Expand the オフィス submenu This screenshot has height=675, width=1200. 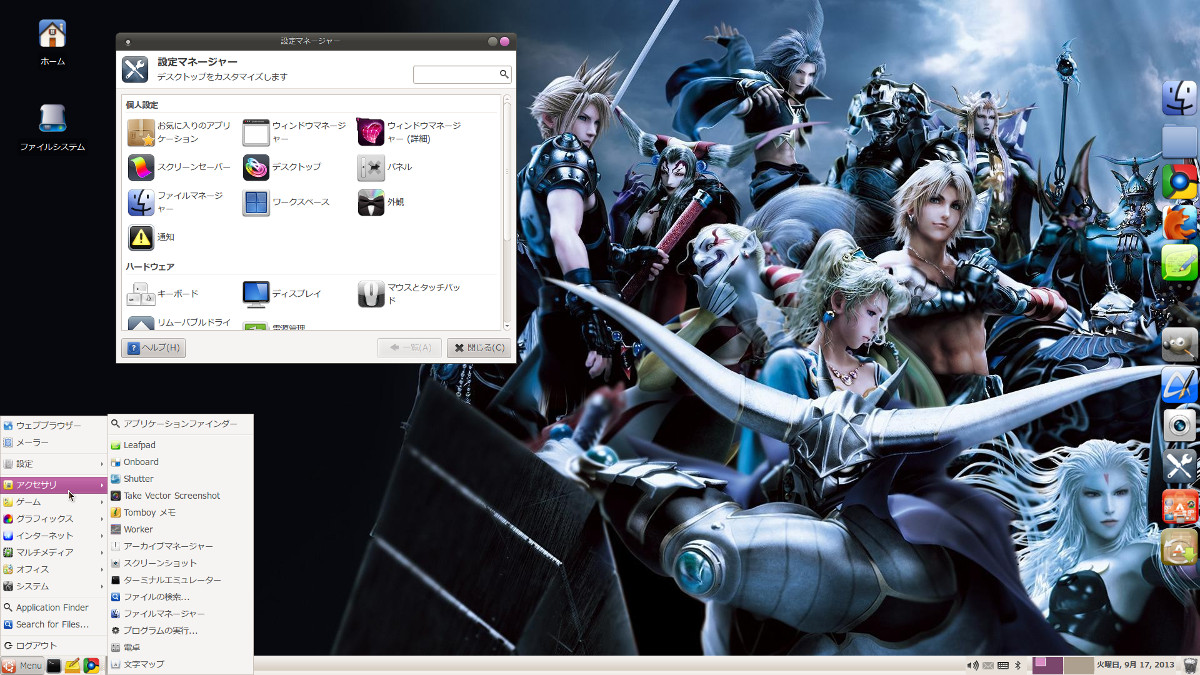[53, 569]
